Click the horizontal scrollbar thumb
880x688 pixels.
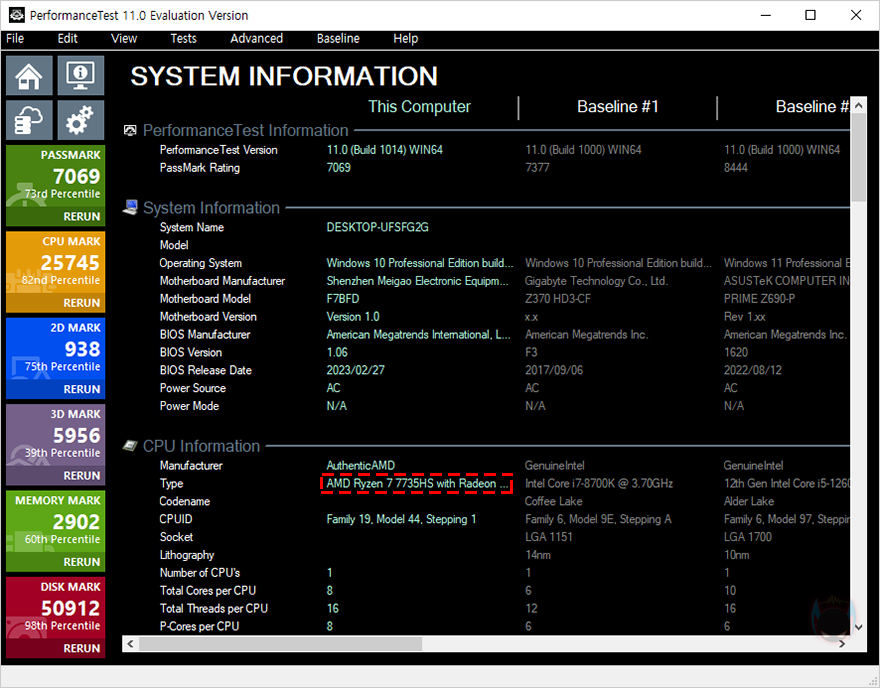click(280, 644)
